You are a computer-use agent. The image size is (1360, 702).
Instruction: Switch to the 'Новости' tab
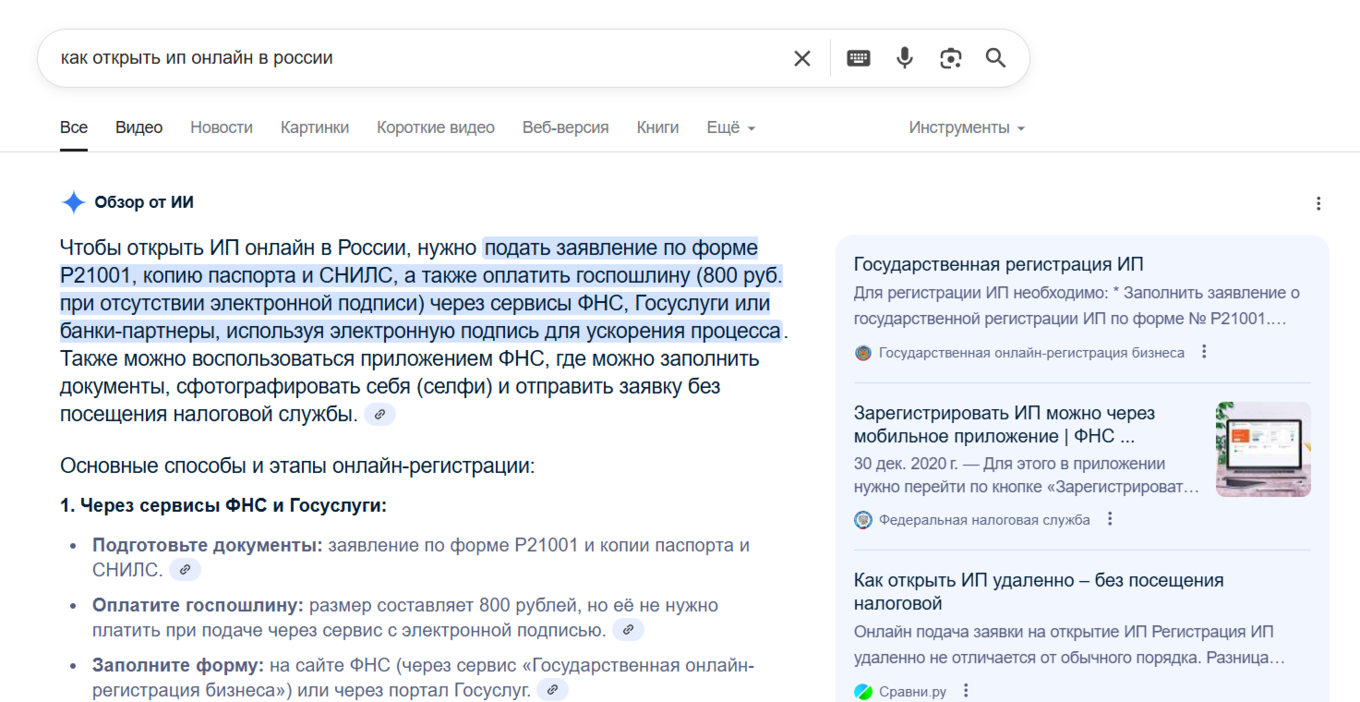(x=221, y=128)
